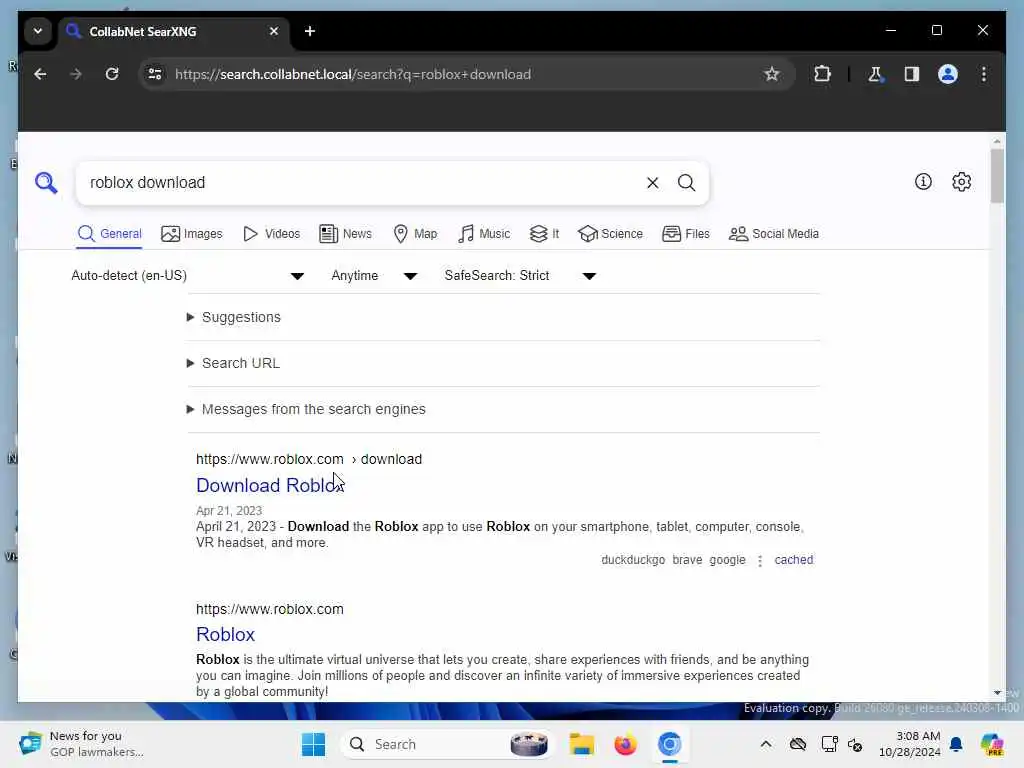Open Copilot preview icon in taskbar
The width and height of the screenshot is (1024, 768).
(991, 744)
